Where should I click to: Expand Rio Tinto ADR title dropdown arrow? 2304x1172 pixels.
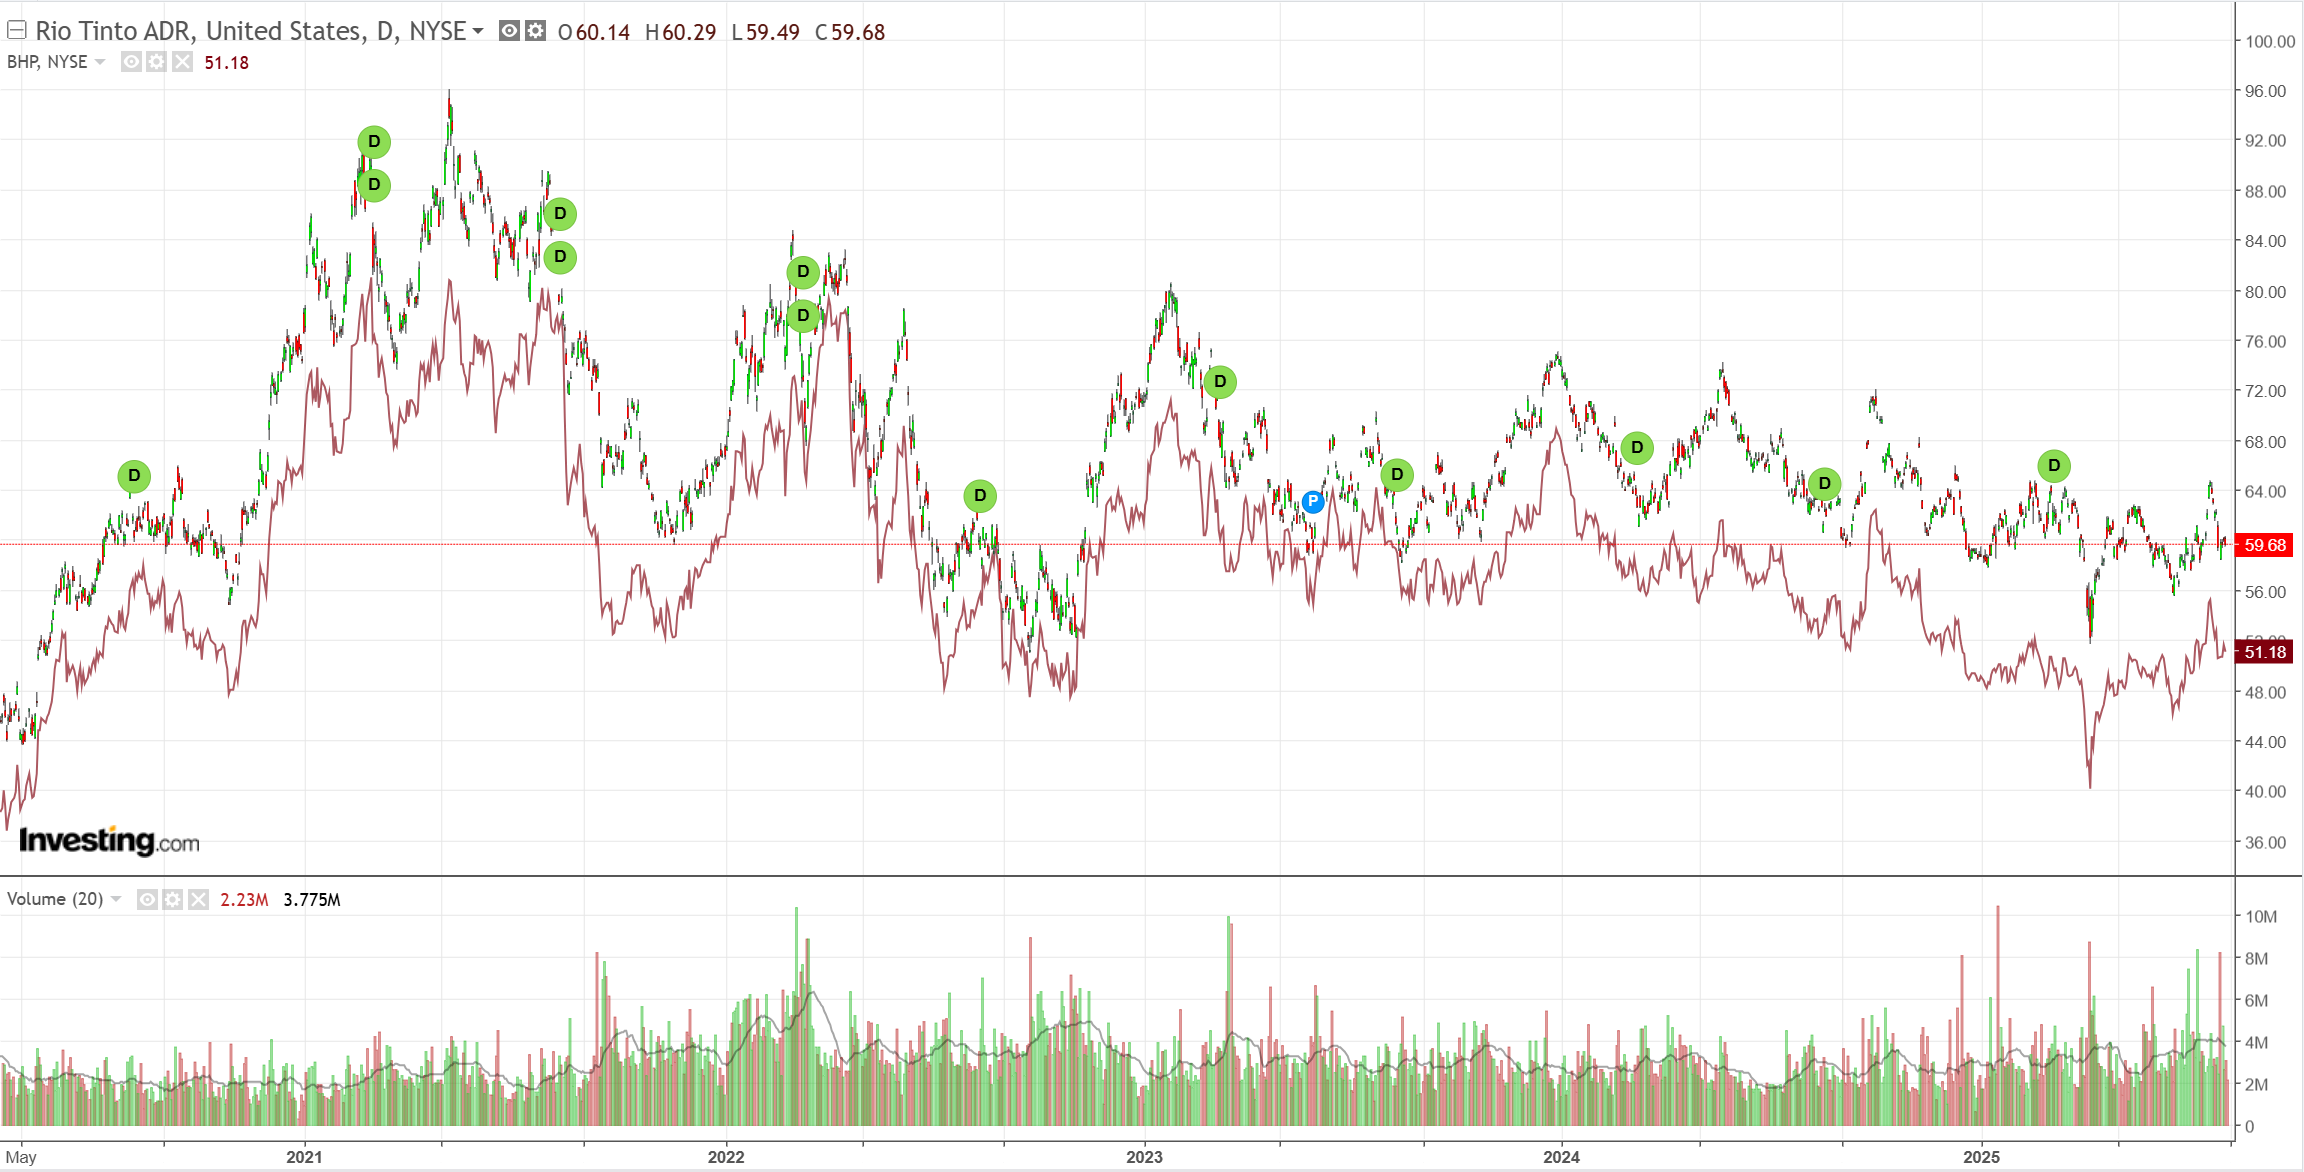point(478,31)
